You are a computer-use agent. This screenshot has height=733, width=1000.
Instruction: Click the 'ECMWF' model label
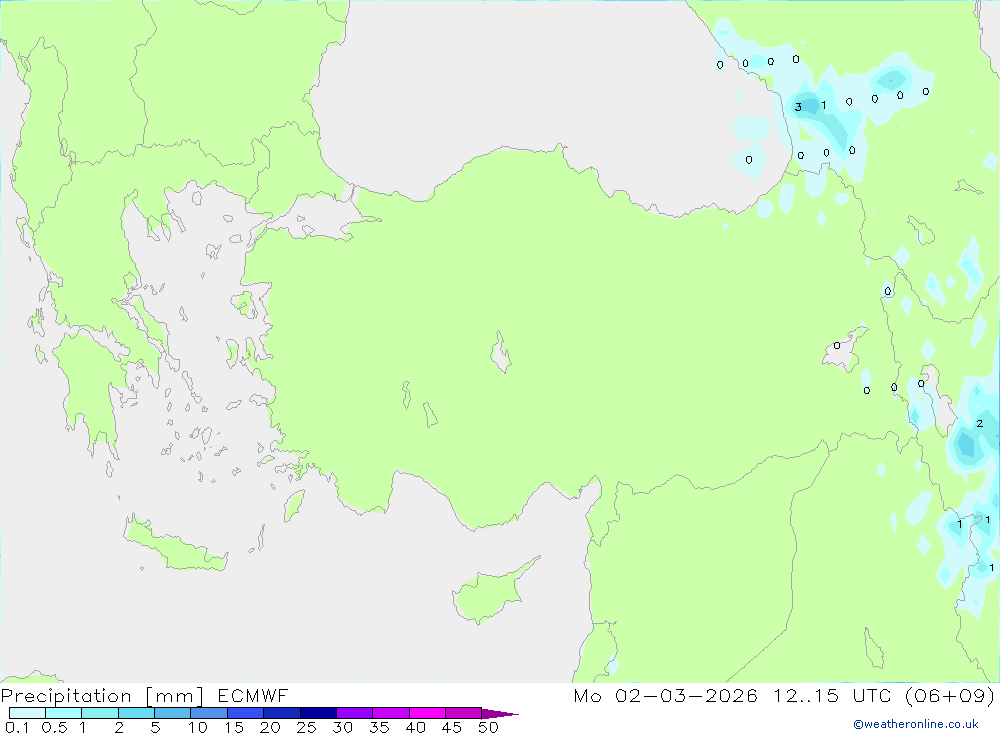coord(253,695)
